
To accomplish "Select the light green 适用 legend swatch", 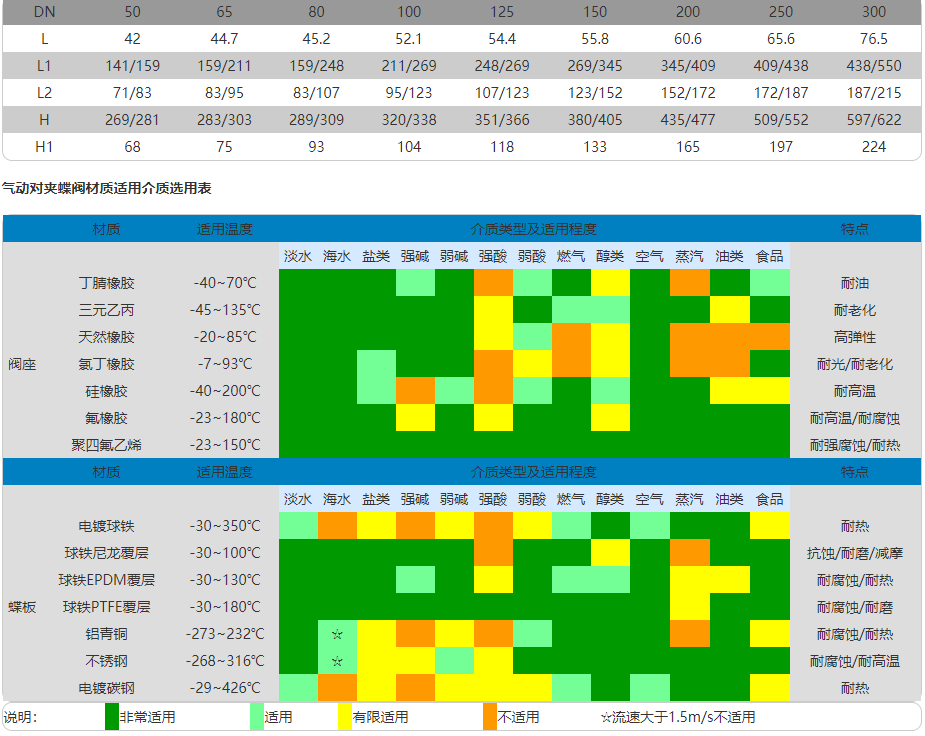I will pyautogui.click(x=256, y=717).
